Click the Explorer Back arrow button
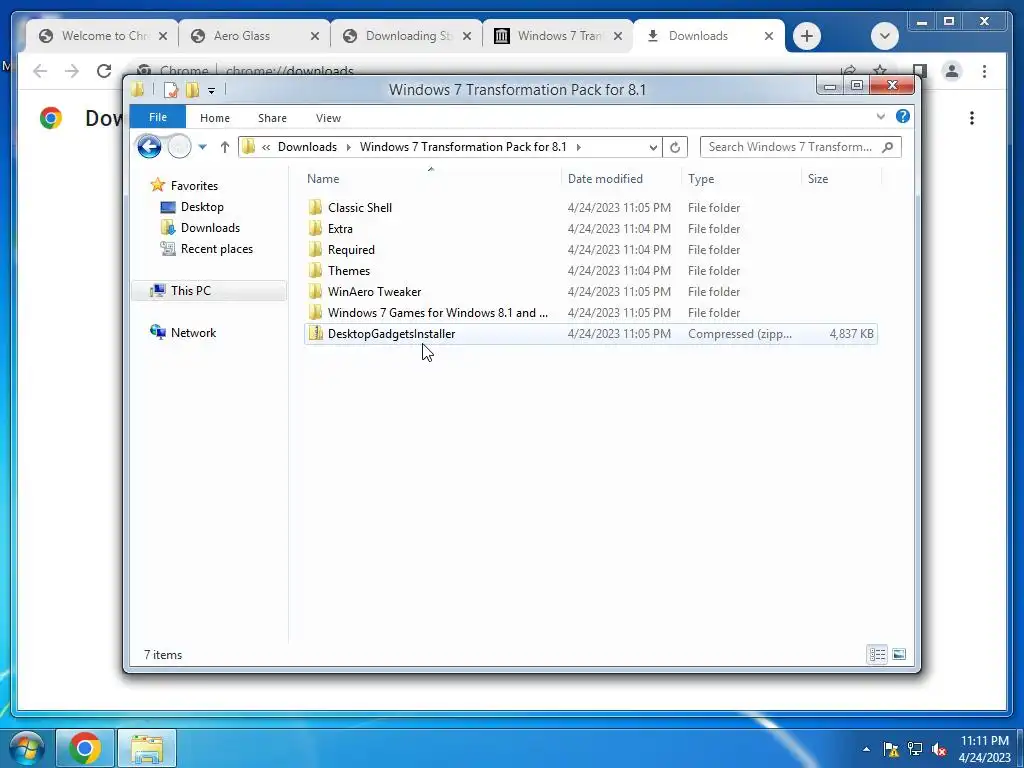The height and width of the screenshot is (768, 1024). pyautogui.click(x=149, y=146)
